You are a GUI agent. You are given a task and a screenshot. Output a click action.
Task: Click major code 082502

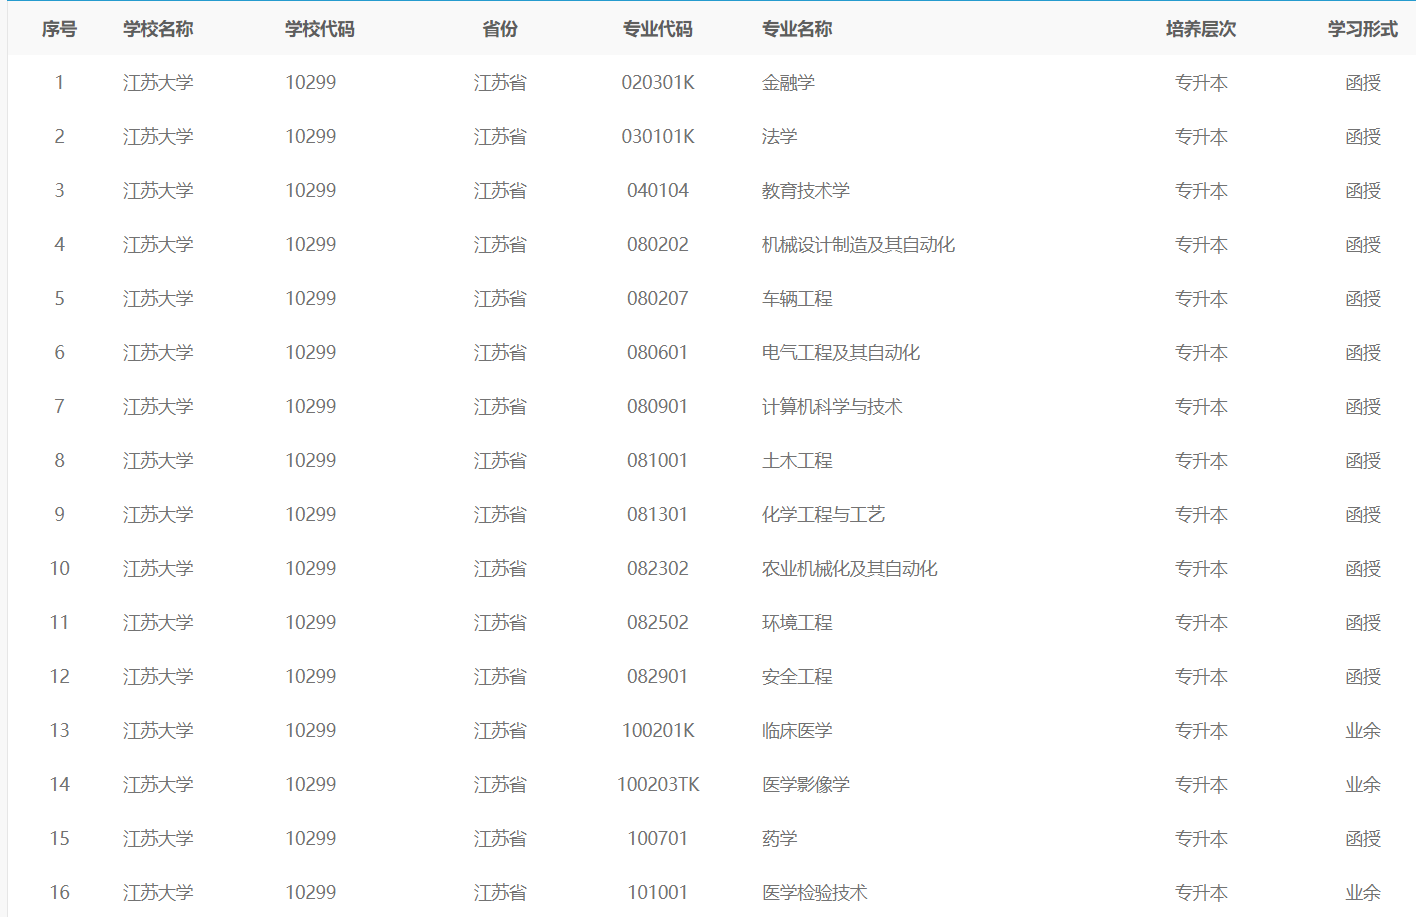658,623
